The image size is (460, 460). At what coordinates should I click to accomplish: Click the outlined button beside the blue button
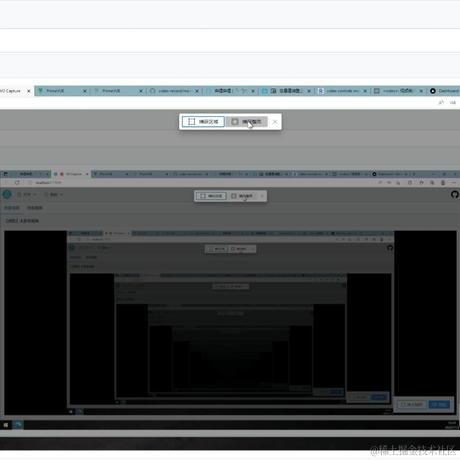click(x=412, y=404)
